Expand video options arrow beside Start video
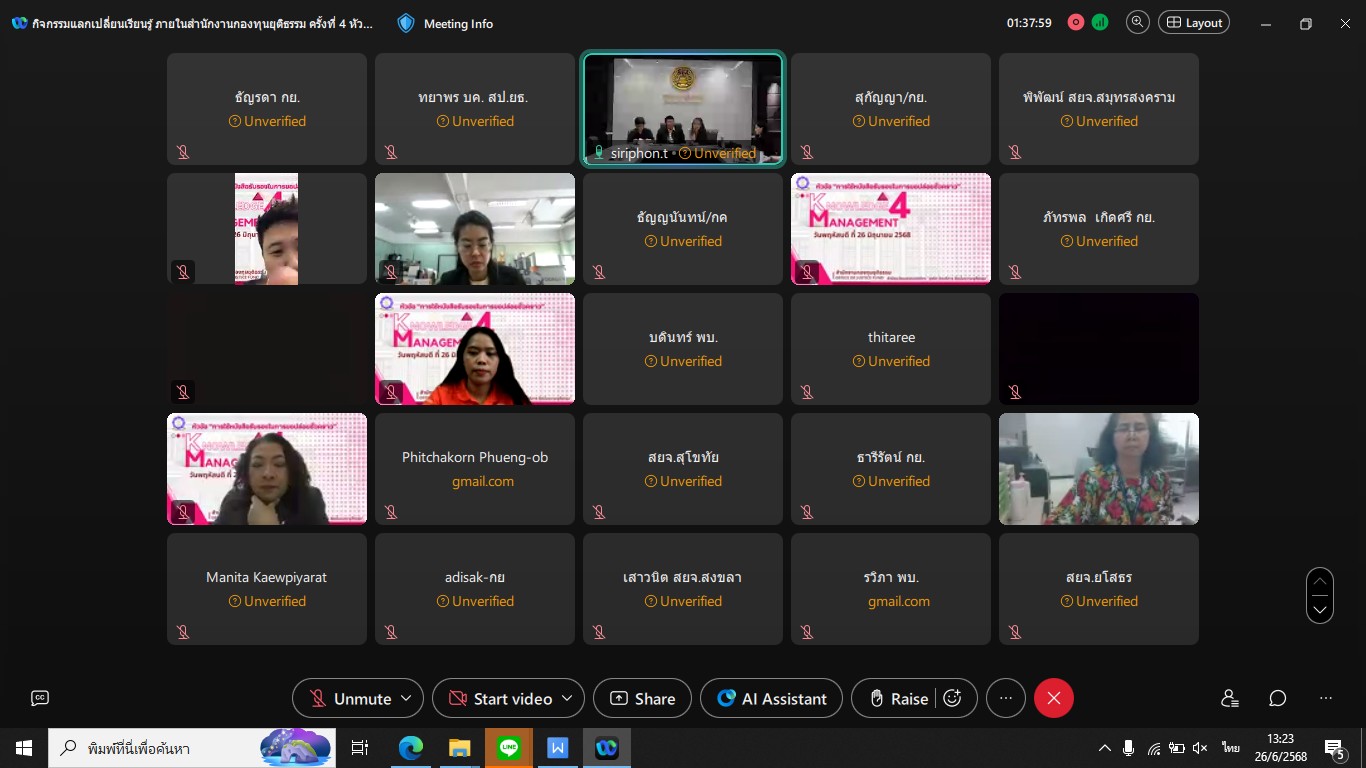Image resolution: width=1366 pixels, height=768 pixels. 567,698
